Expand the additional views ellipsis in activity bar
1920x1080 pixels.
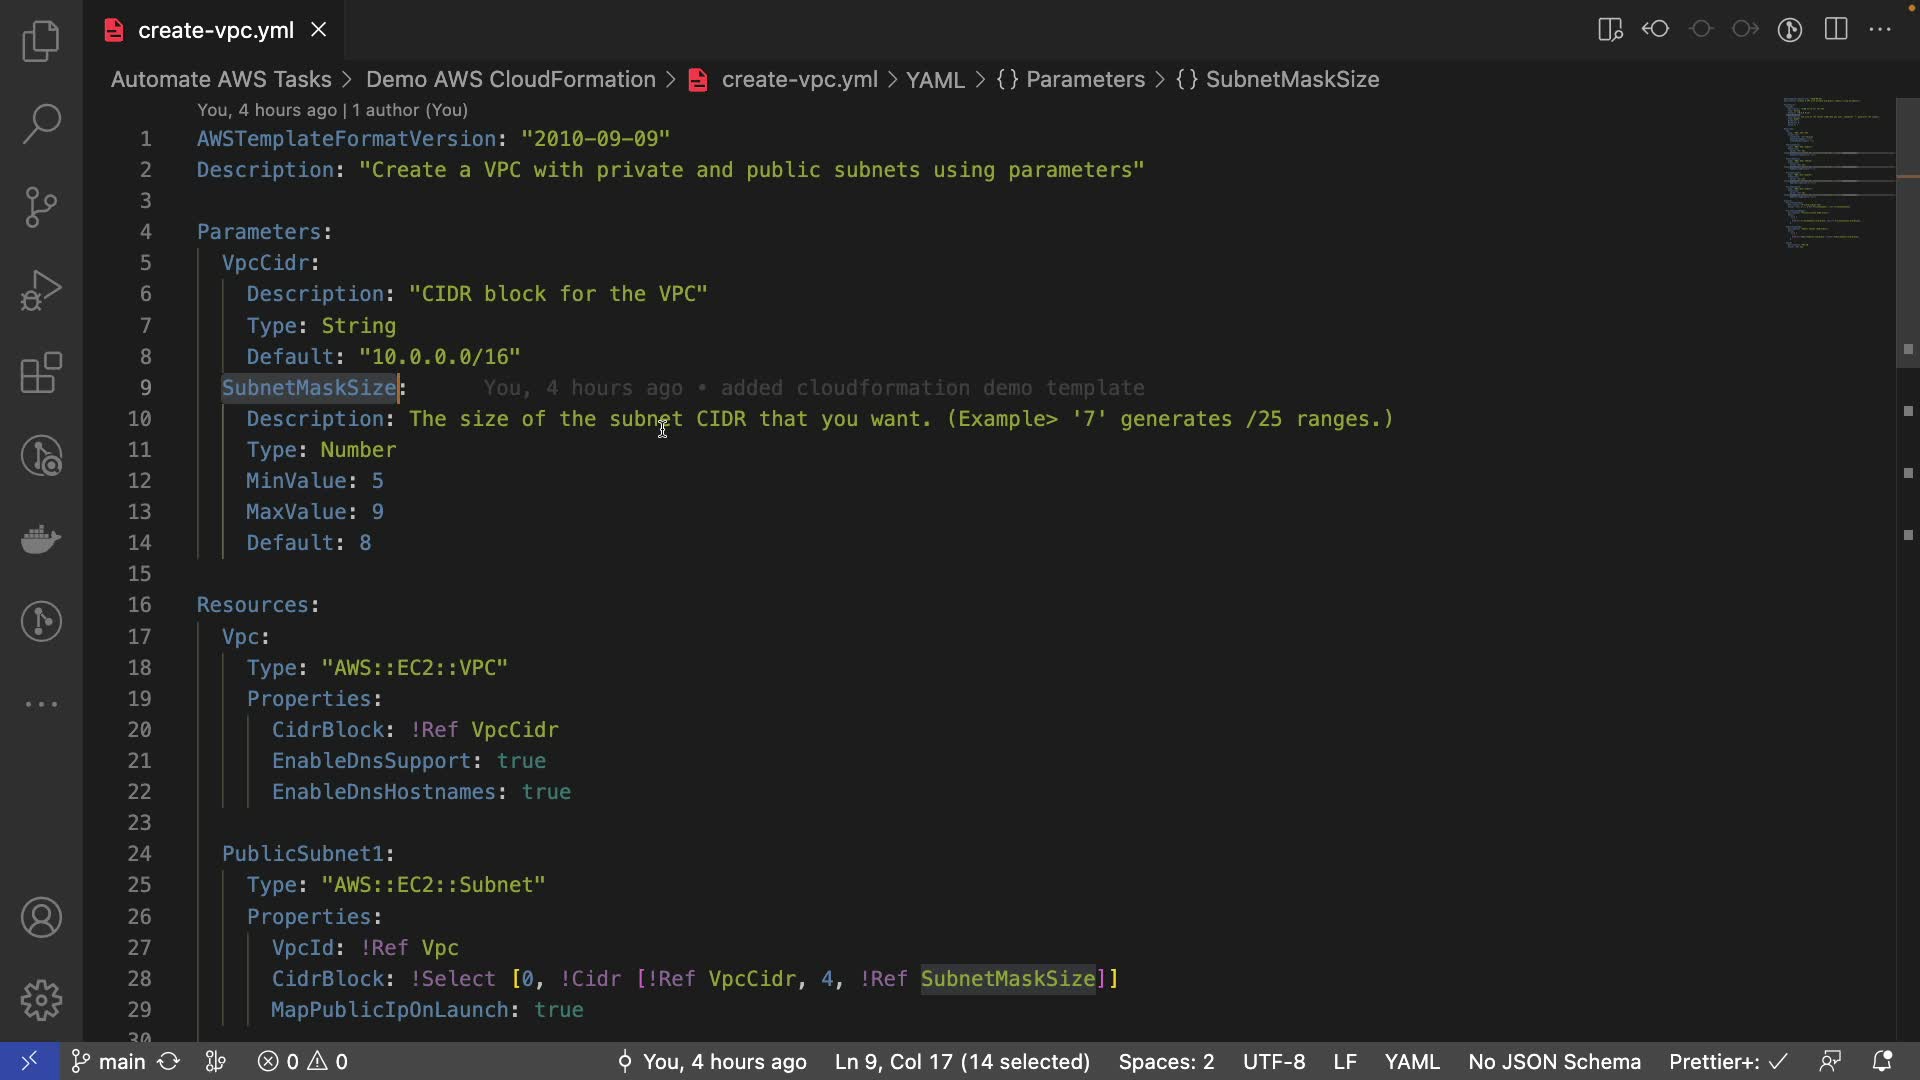41,704
